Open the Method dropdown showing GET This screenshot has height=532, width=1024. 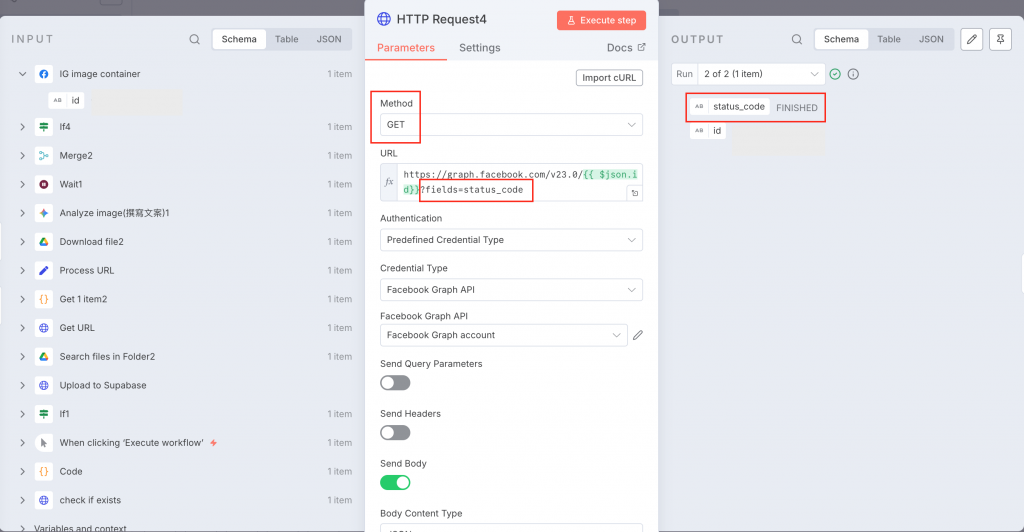[x=511, y=125]
